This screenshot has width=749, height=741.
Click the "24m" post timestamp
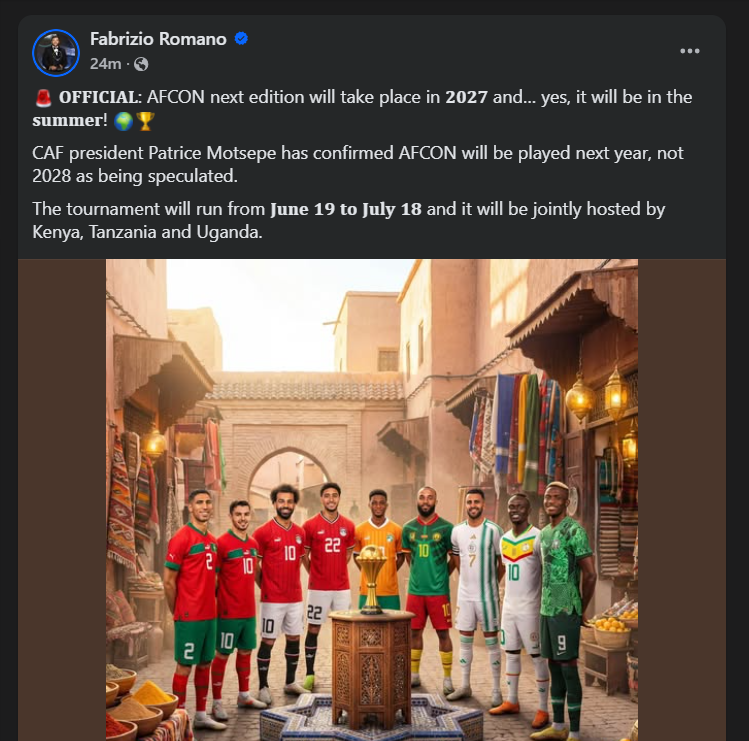105,64
